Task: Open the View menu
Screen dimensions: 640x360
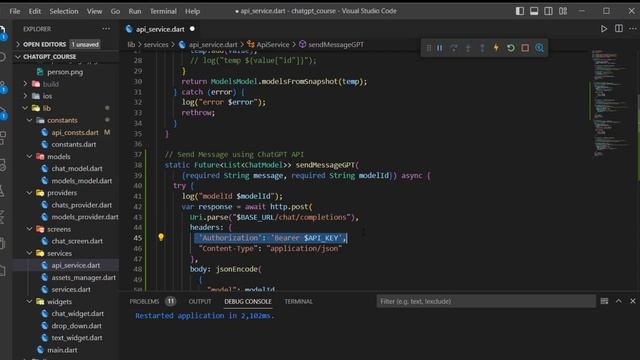Action: [x=94, y=11]
